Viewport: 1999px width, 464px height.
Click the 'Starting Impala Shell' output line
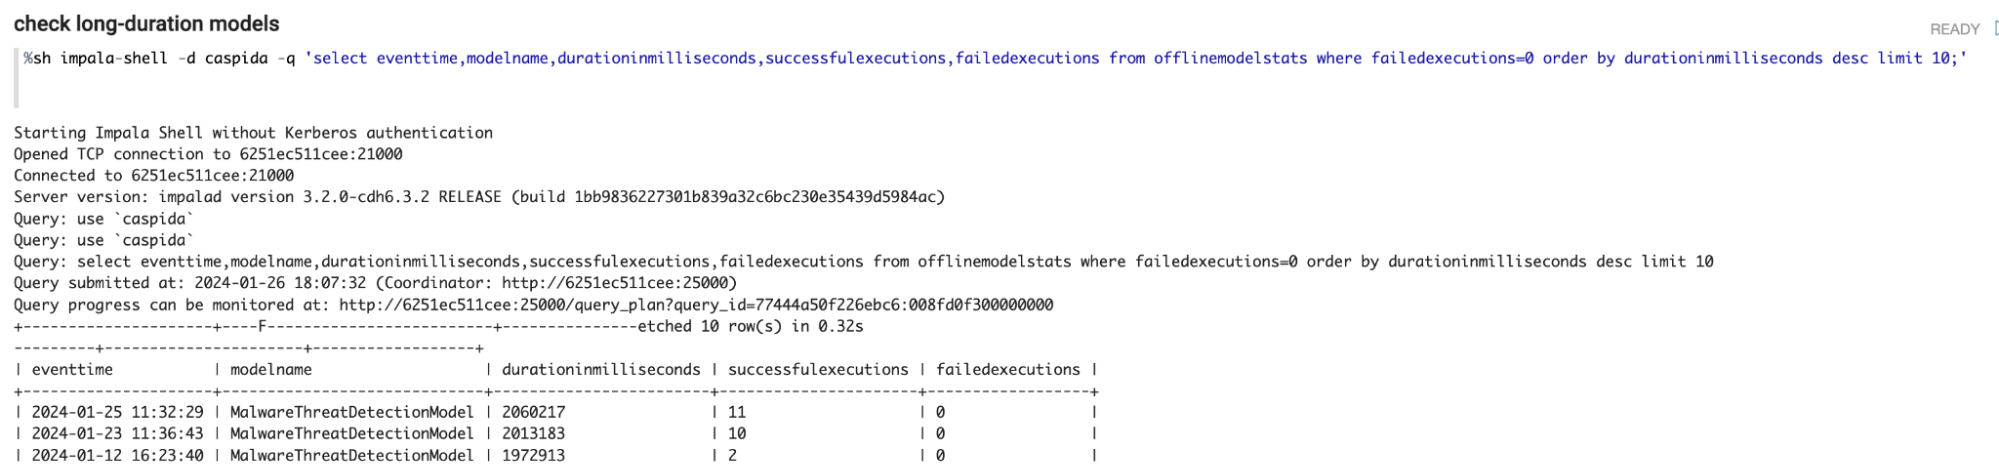click(x=253, y=133)
